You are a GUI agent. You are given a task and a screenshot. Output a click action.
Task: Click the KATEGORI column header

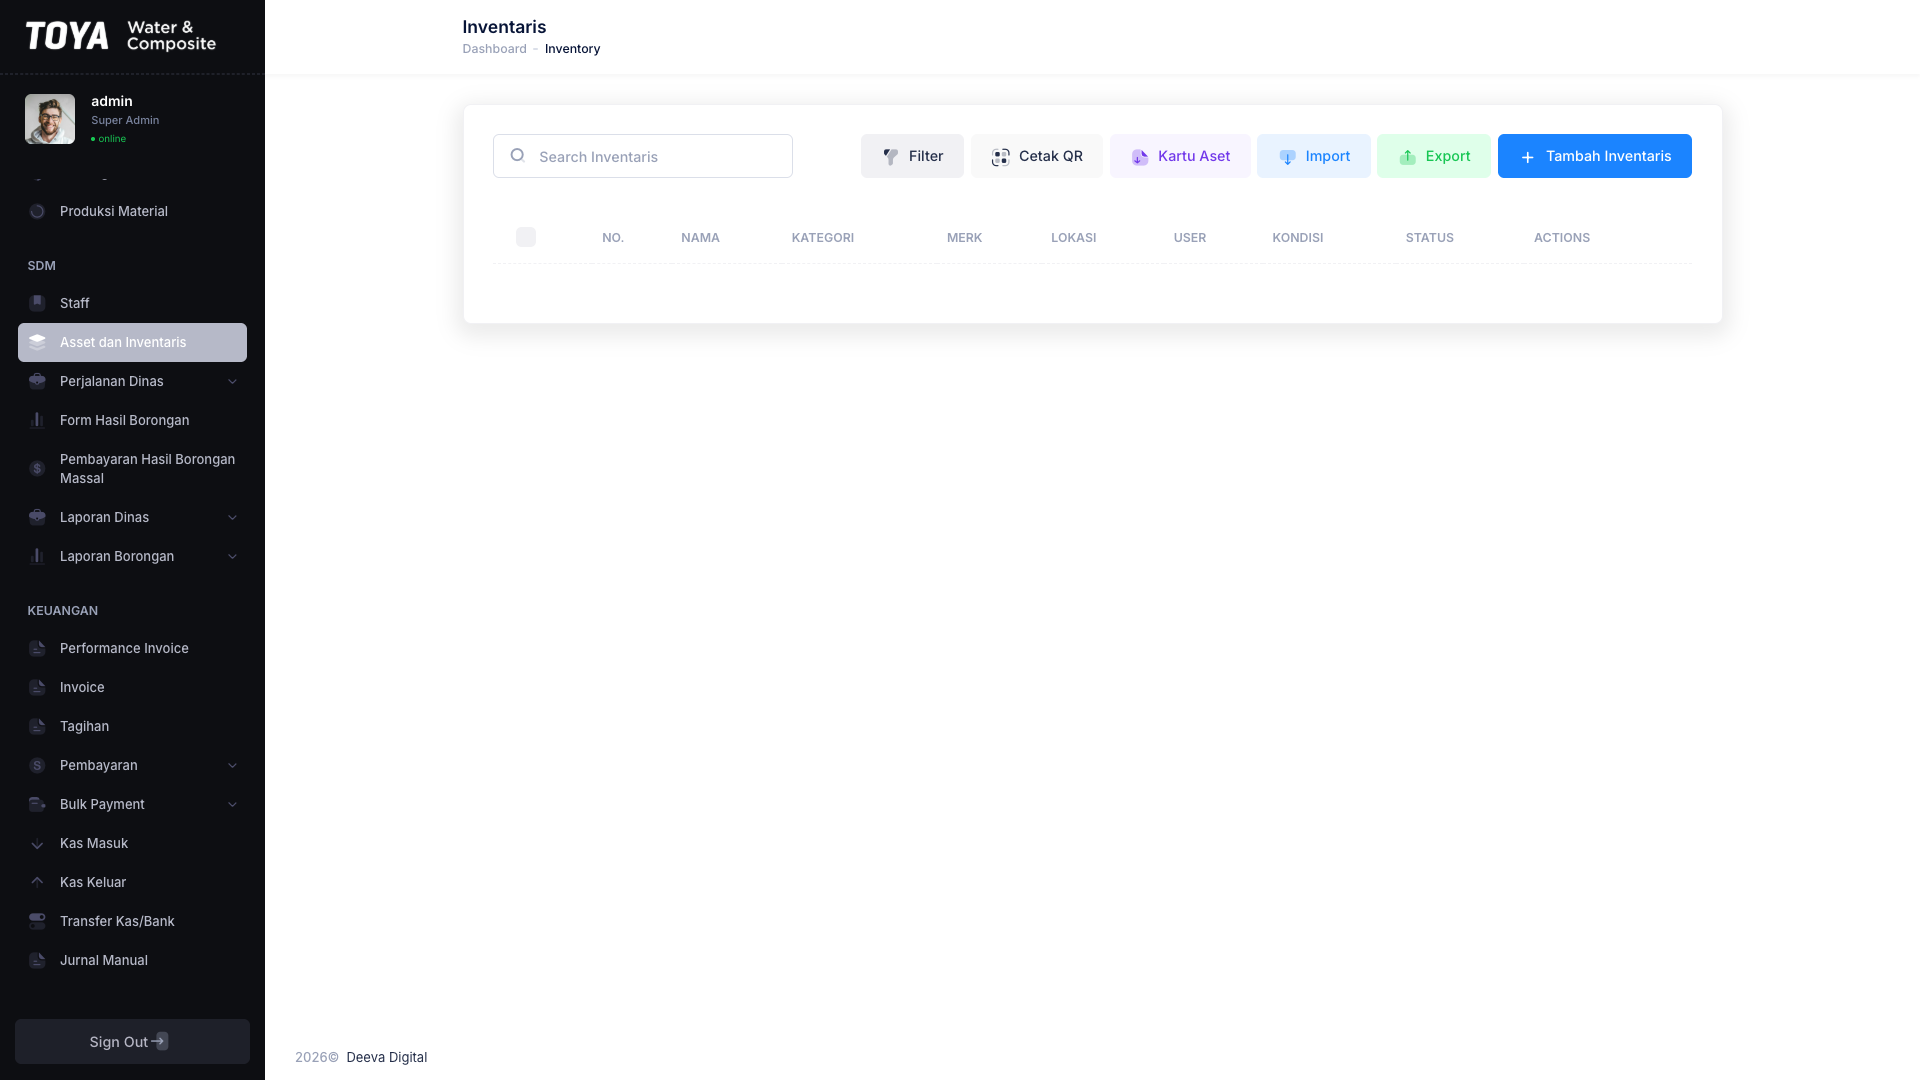point(822,238)
